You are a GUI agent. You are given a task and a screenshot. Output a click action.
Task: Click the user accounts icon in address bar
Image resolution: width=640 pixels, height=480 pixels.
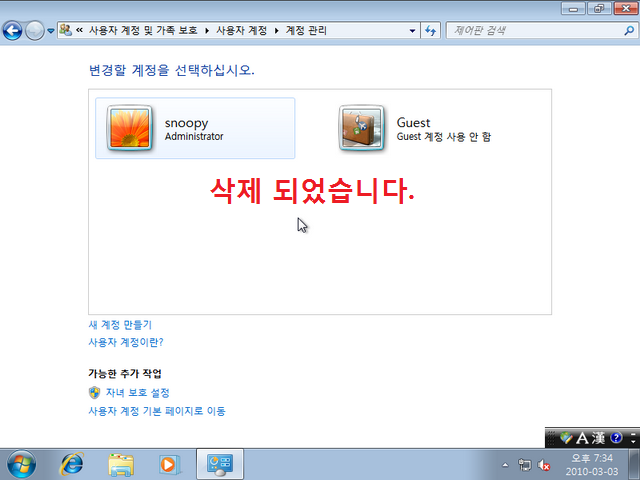65,30
